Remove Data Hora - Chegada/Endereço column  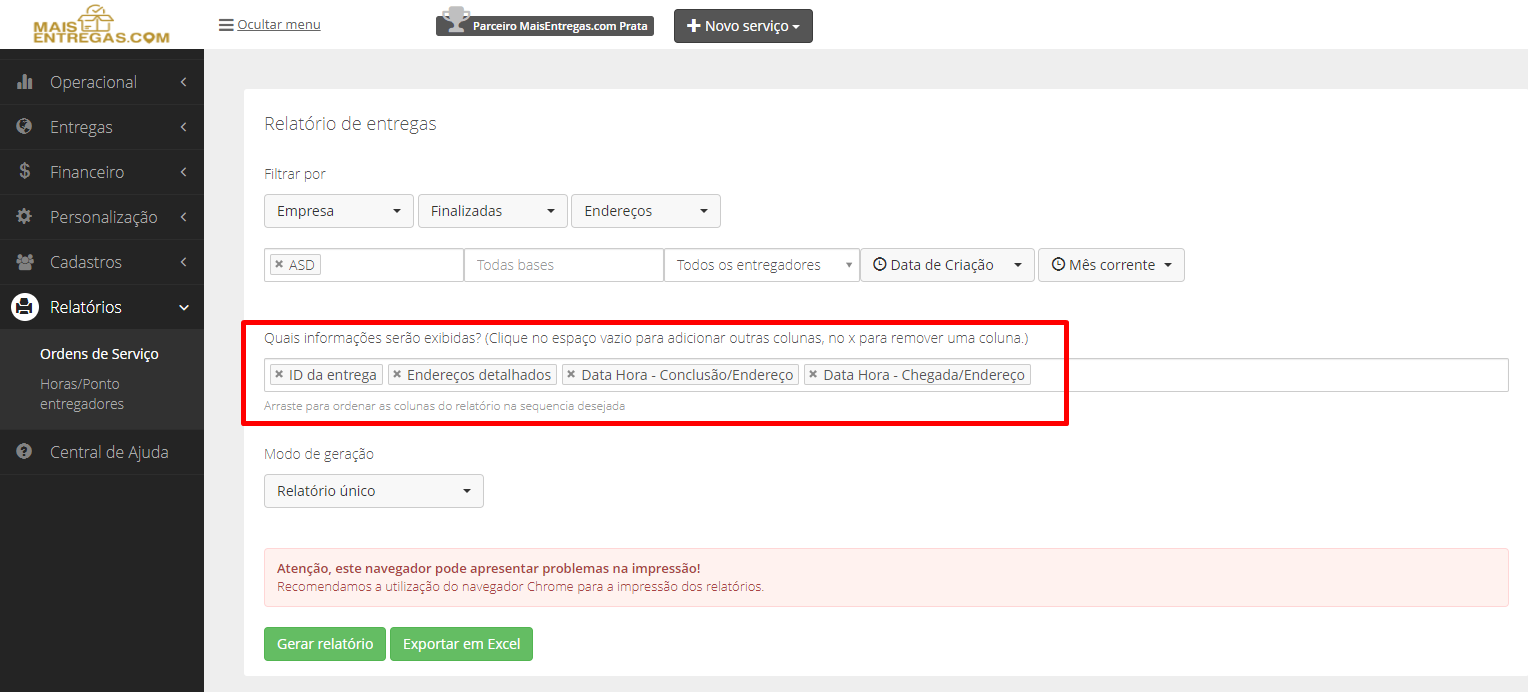[813, 375]
